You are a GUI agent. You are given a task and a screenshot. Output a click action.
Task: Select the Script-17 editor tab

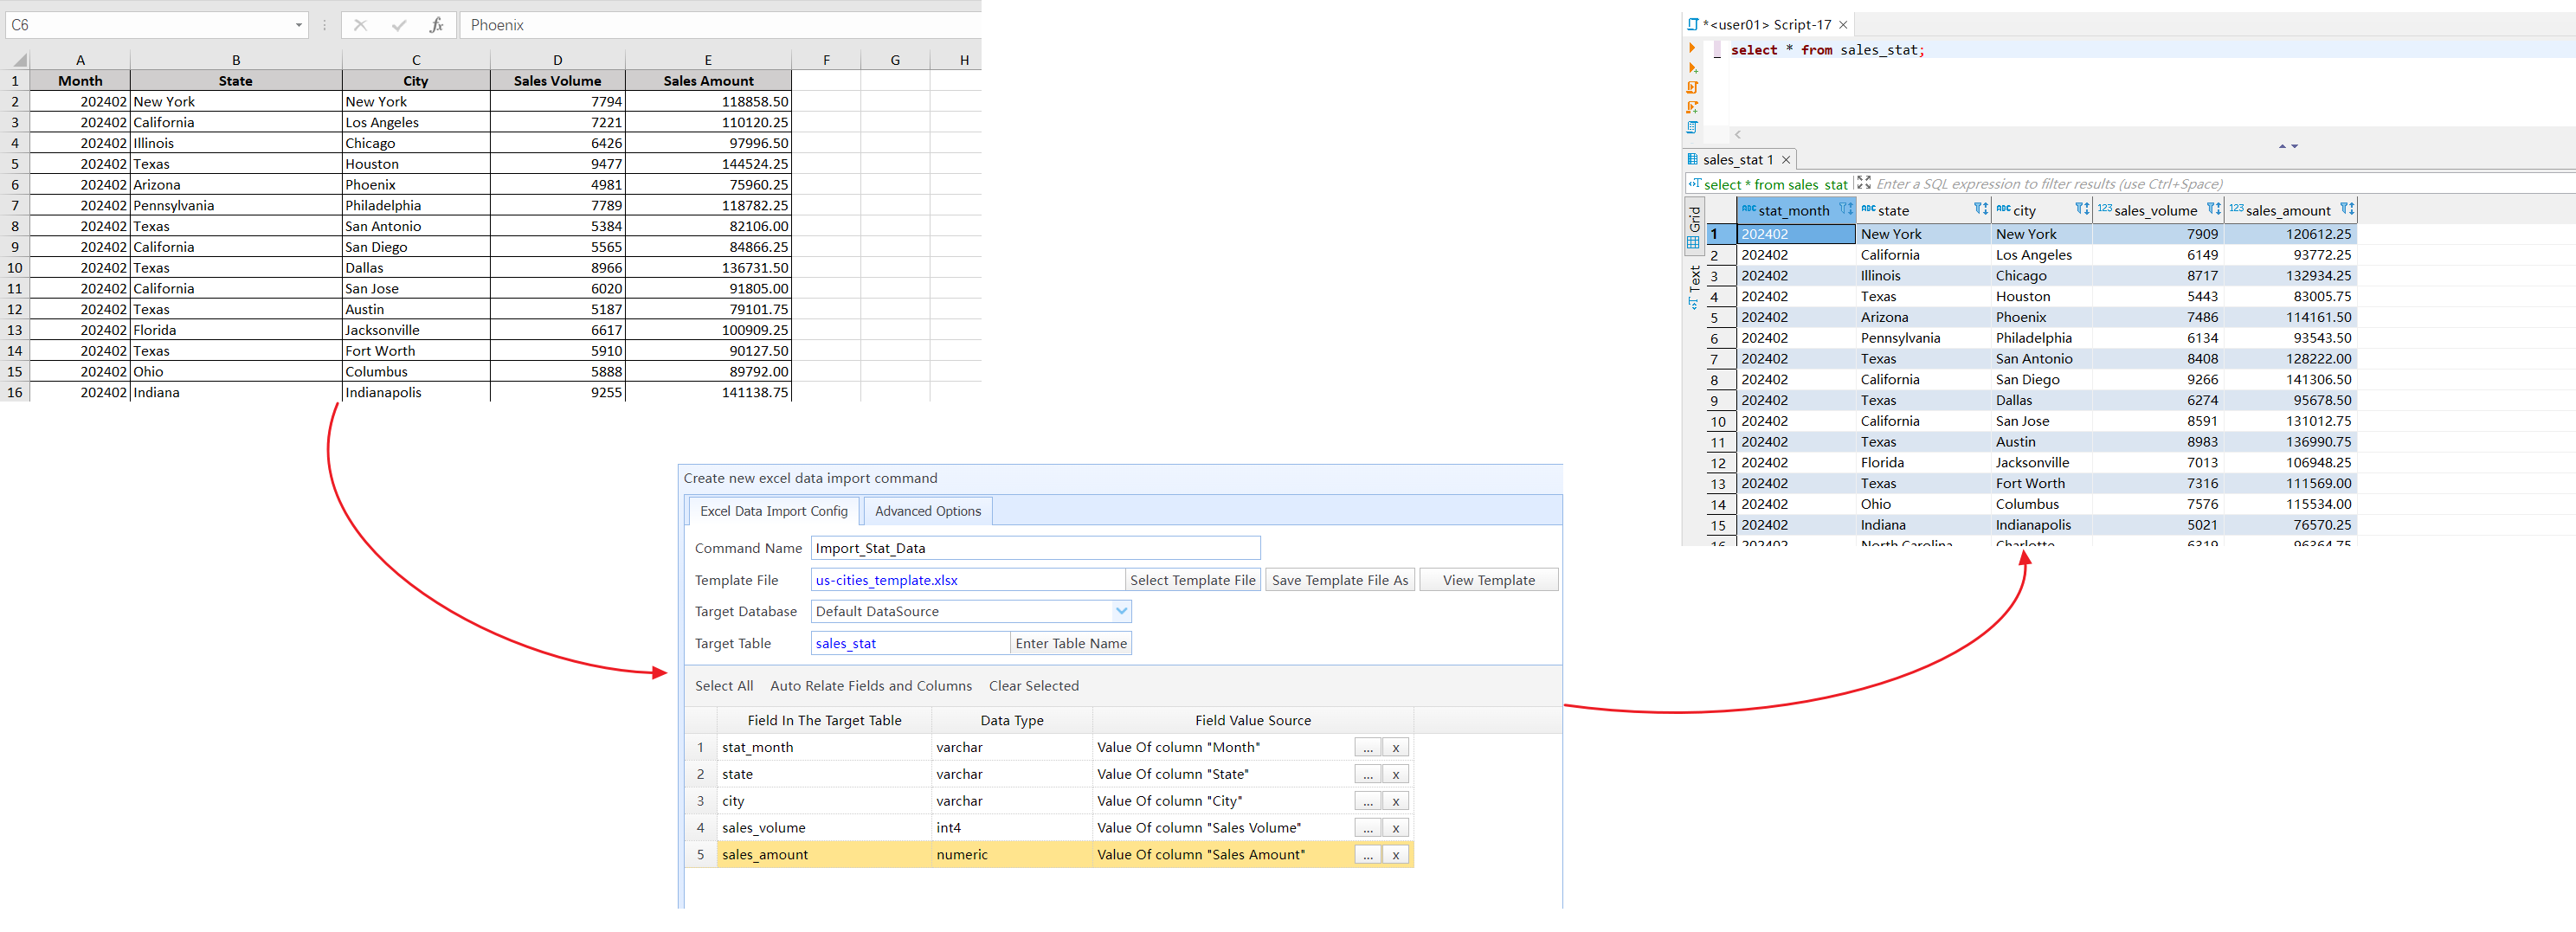click(1767, 25)
